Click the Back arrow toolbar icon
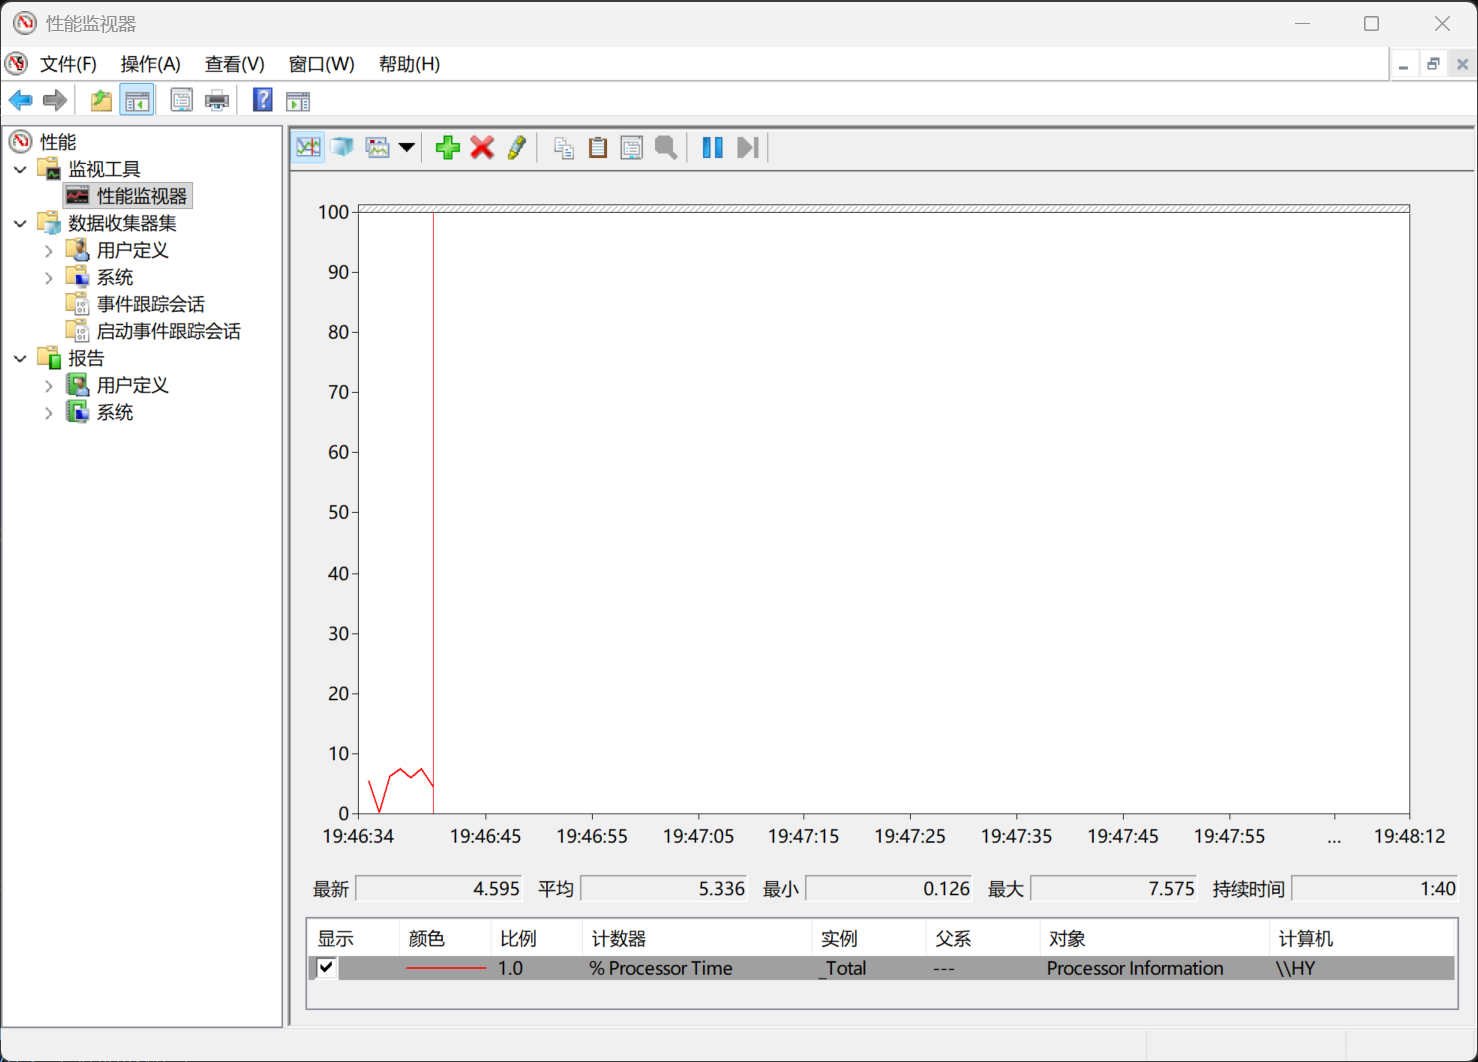The height and width of the screenshot is (1062, 1478). coord(20,100)
